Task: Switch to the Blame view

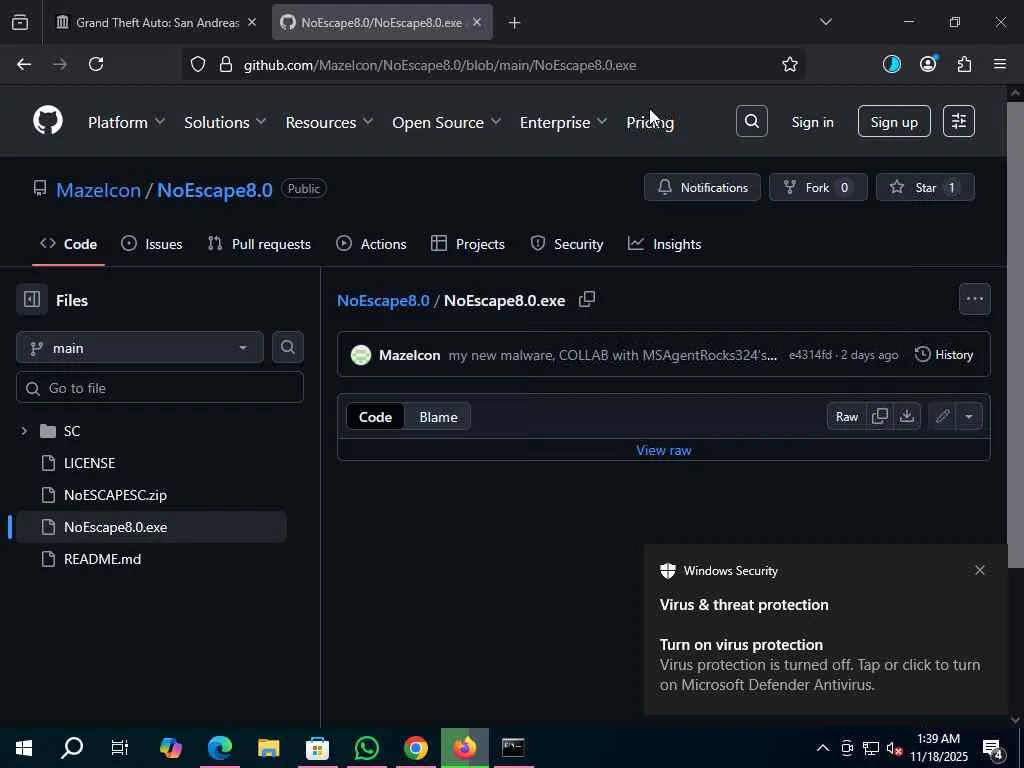Action: [438, 417]
